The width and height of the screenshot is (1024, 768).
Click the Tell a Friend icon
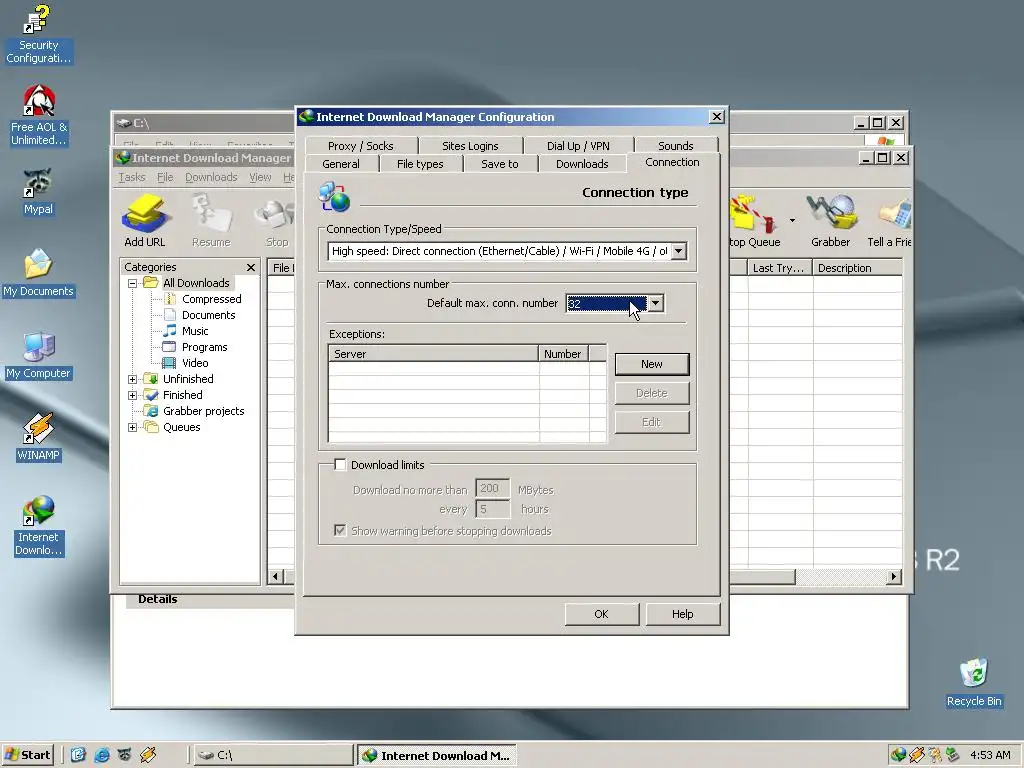[889, 220]
